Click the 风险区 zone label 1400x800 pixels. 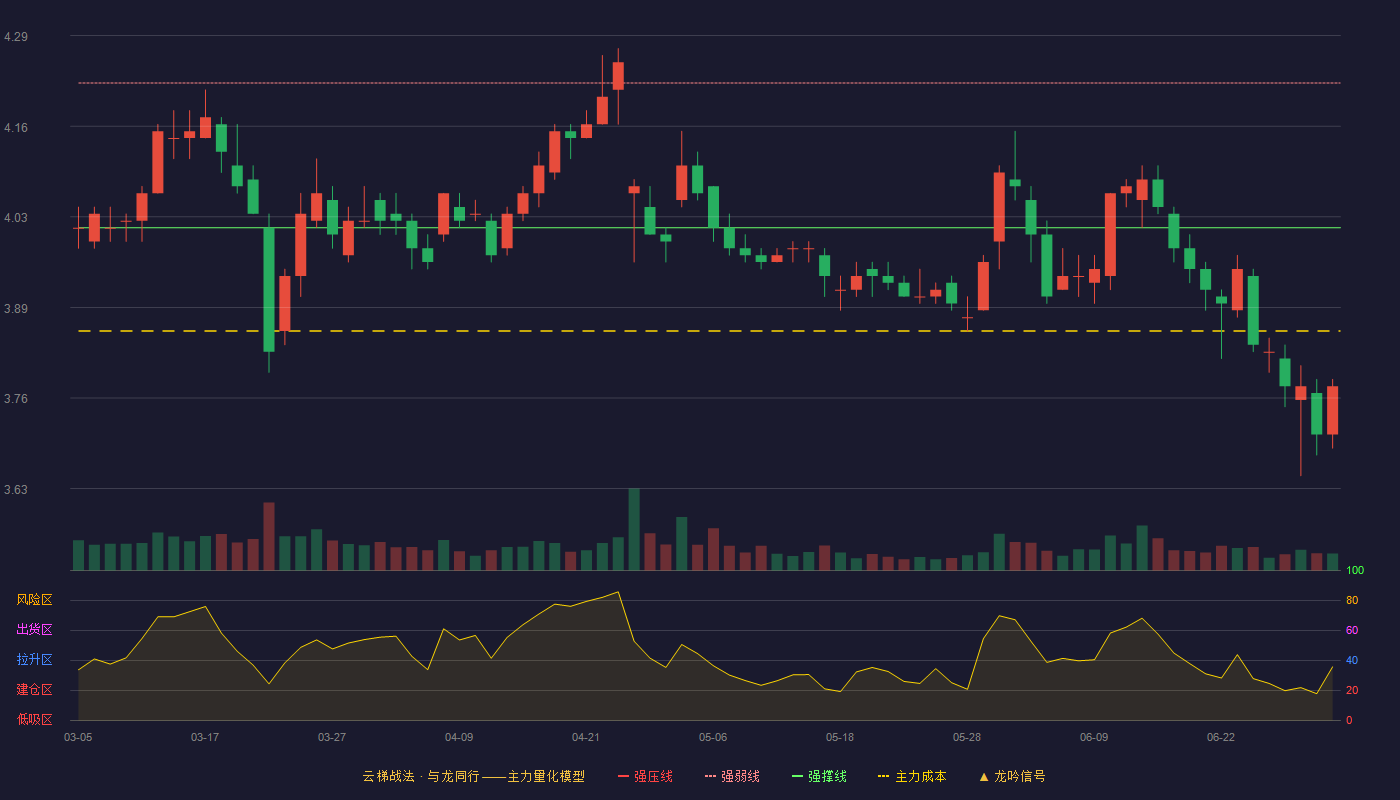pyautogui.click(x=34, y=600)
